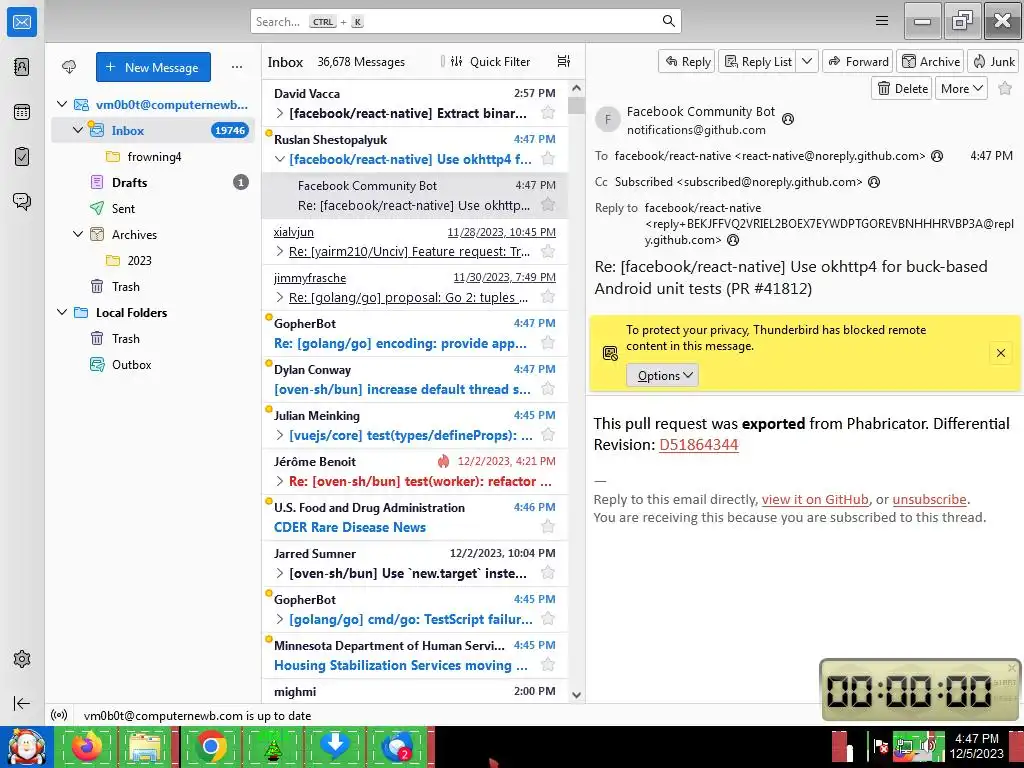Star the Julian Meinking message

[548, 434]
